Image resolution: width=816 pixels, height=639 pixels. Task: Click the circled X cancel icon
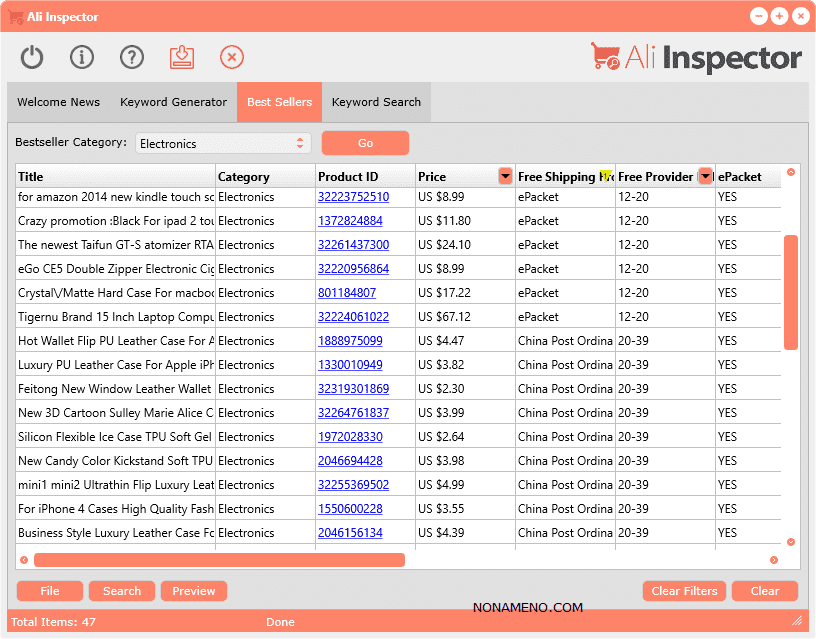coord(231,57)
